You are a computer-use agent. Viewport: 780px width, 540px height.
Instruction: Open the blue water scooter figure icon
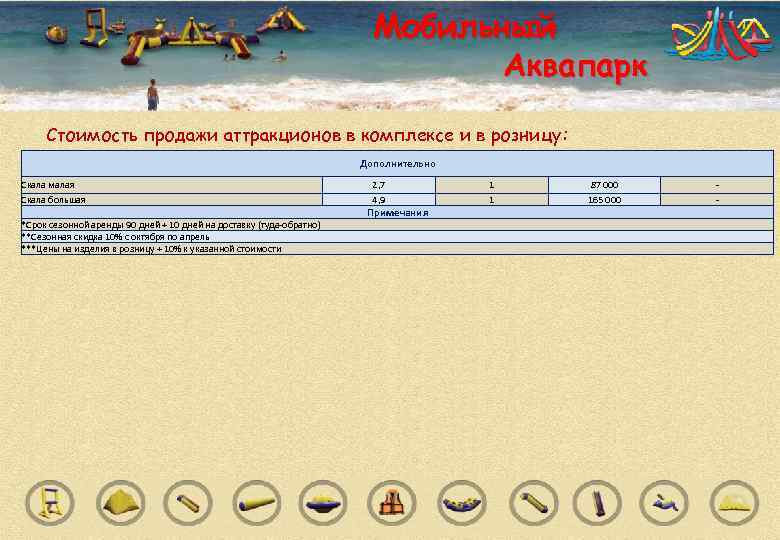(x=664, y=503)
